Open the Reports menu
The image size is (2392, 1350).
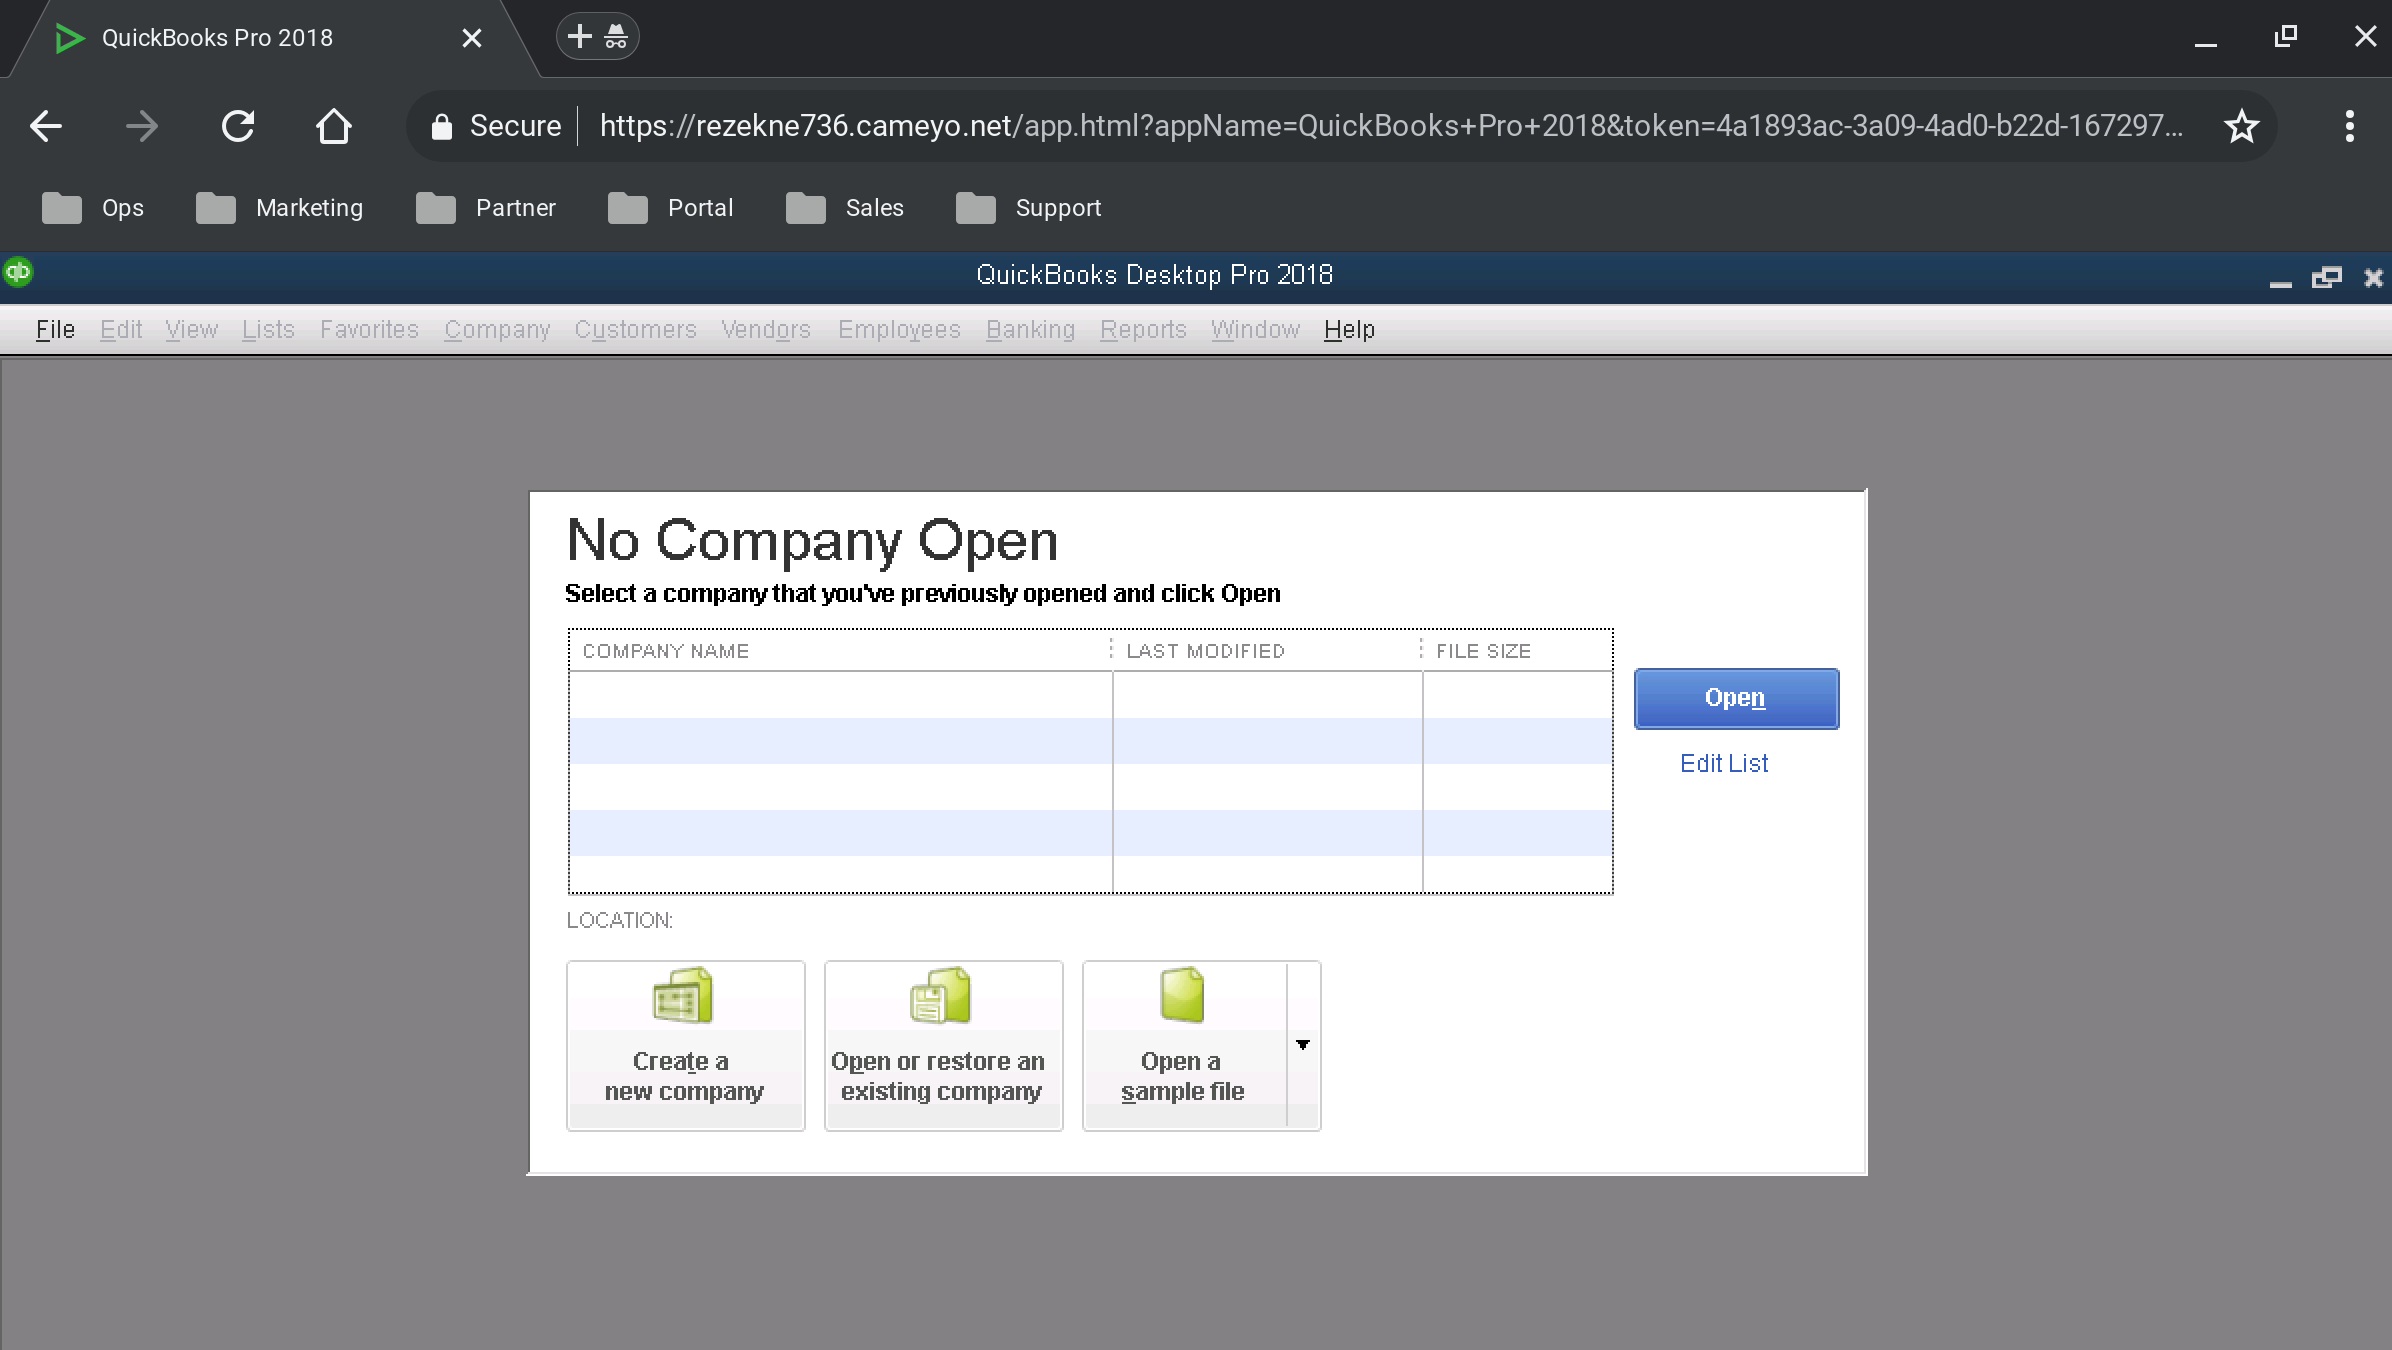click(1143, 330)
